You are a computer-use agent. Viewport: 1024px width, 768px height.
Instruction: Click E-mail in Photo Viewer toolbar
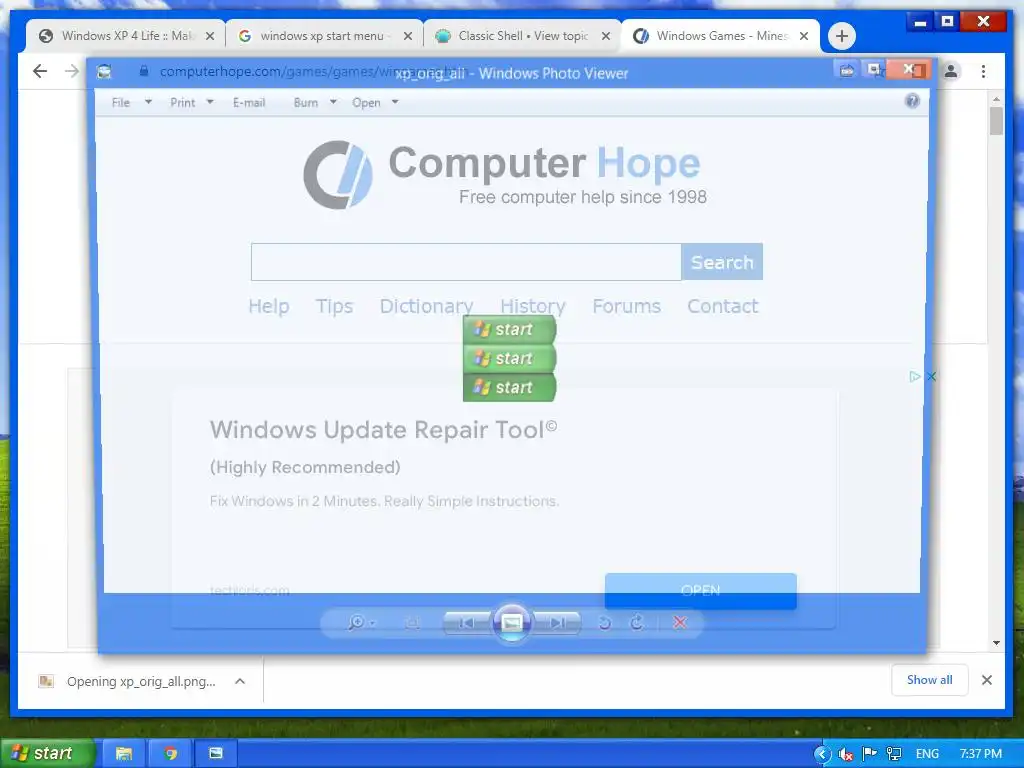(249, 103)
